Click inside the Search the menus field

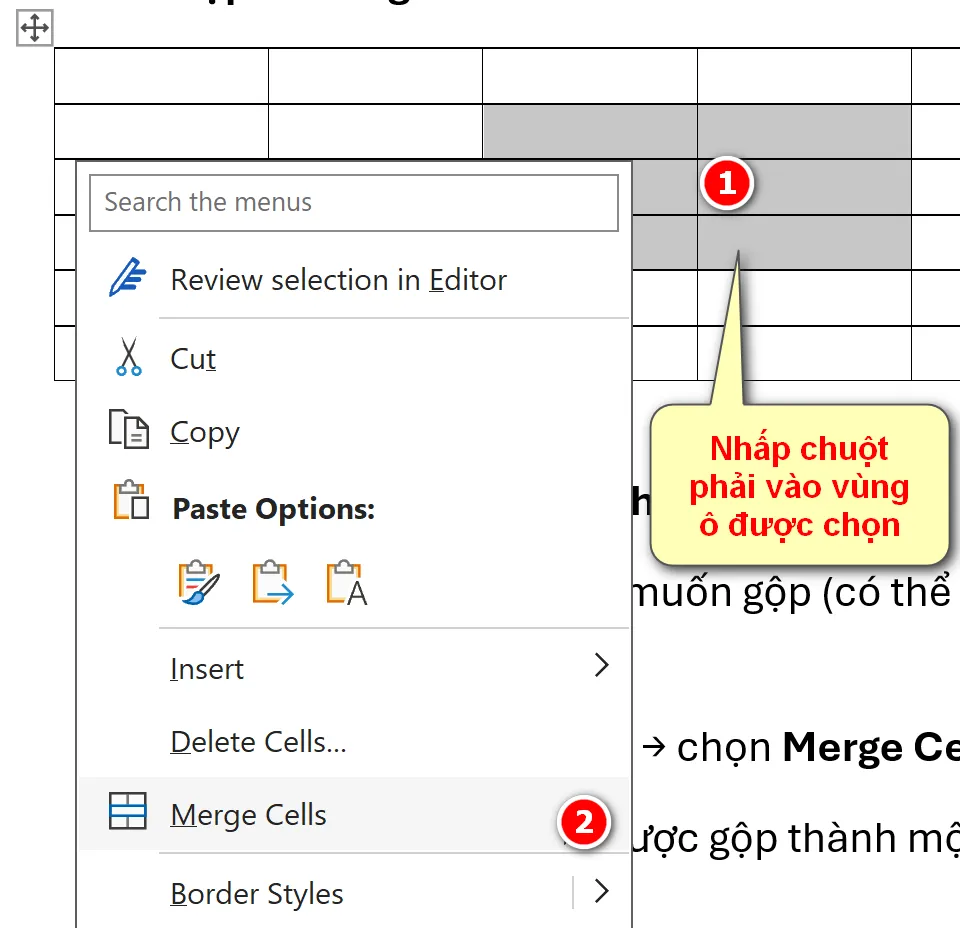(354, 203)
